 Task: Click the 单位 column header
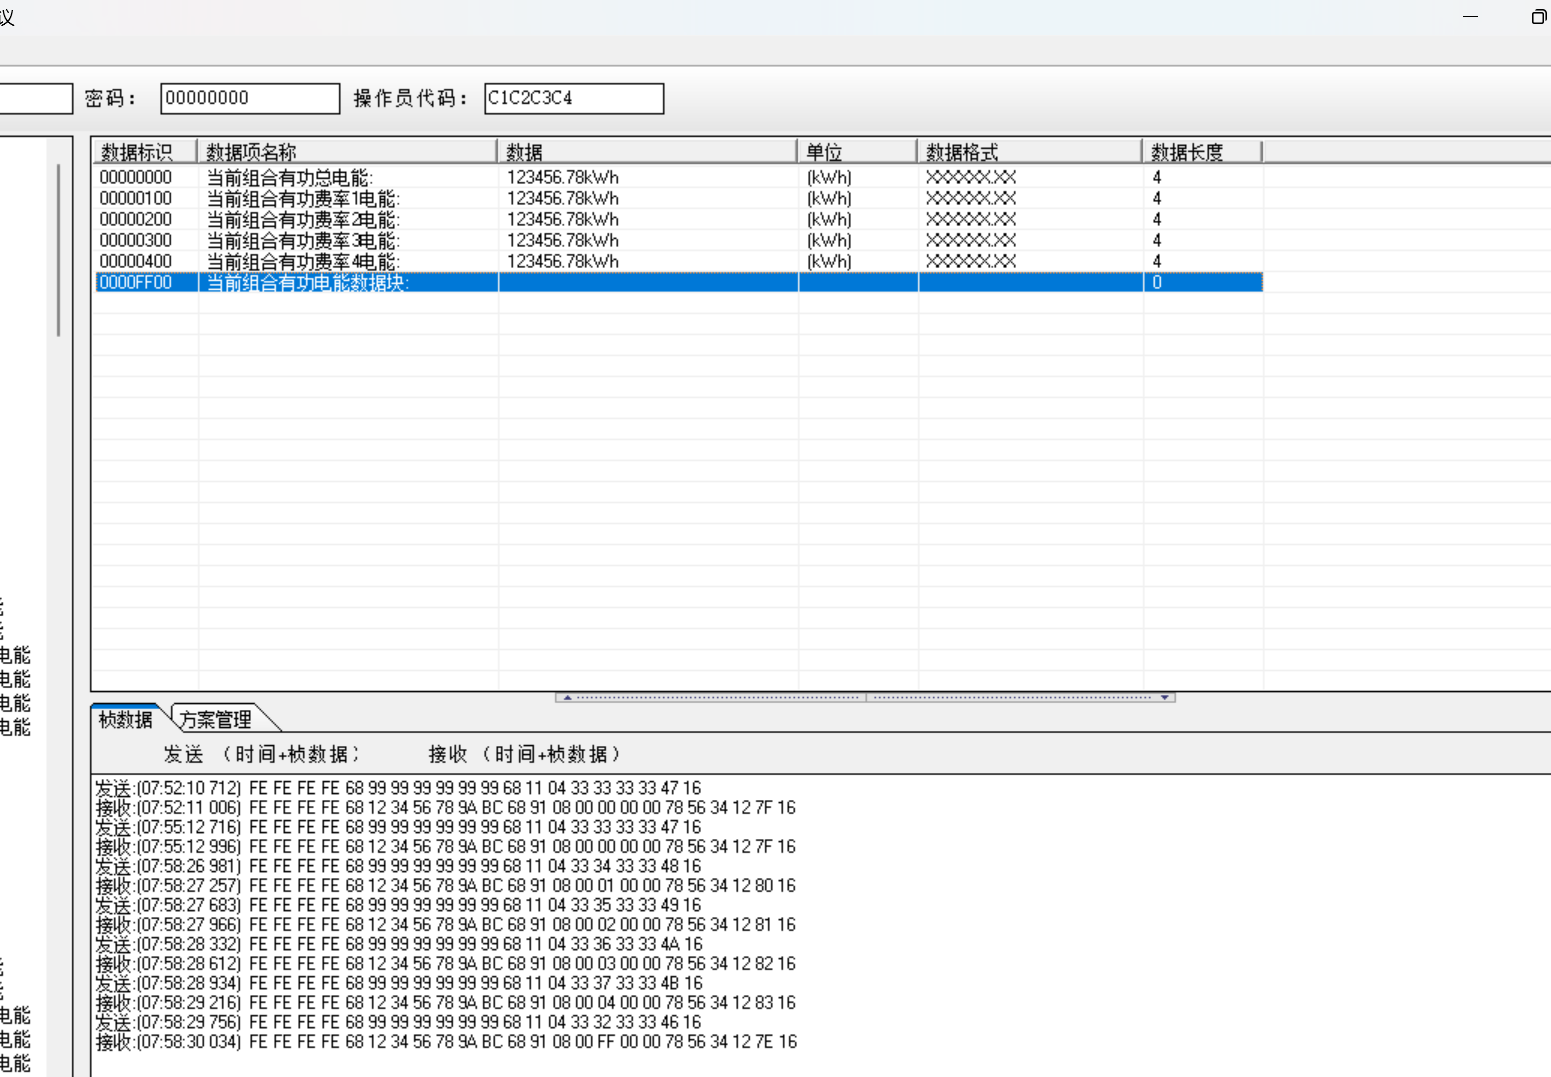click(857, 152)
